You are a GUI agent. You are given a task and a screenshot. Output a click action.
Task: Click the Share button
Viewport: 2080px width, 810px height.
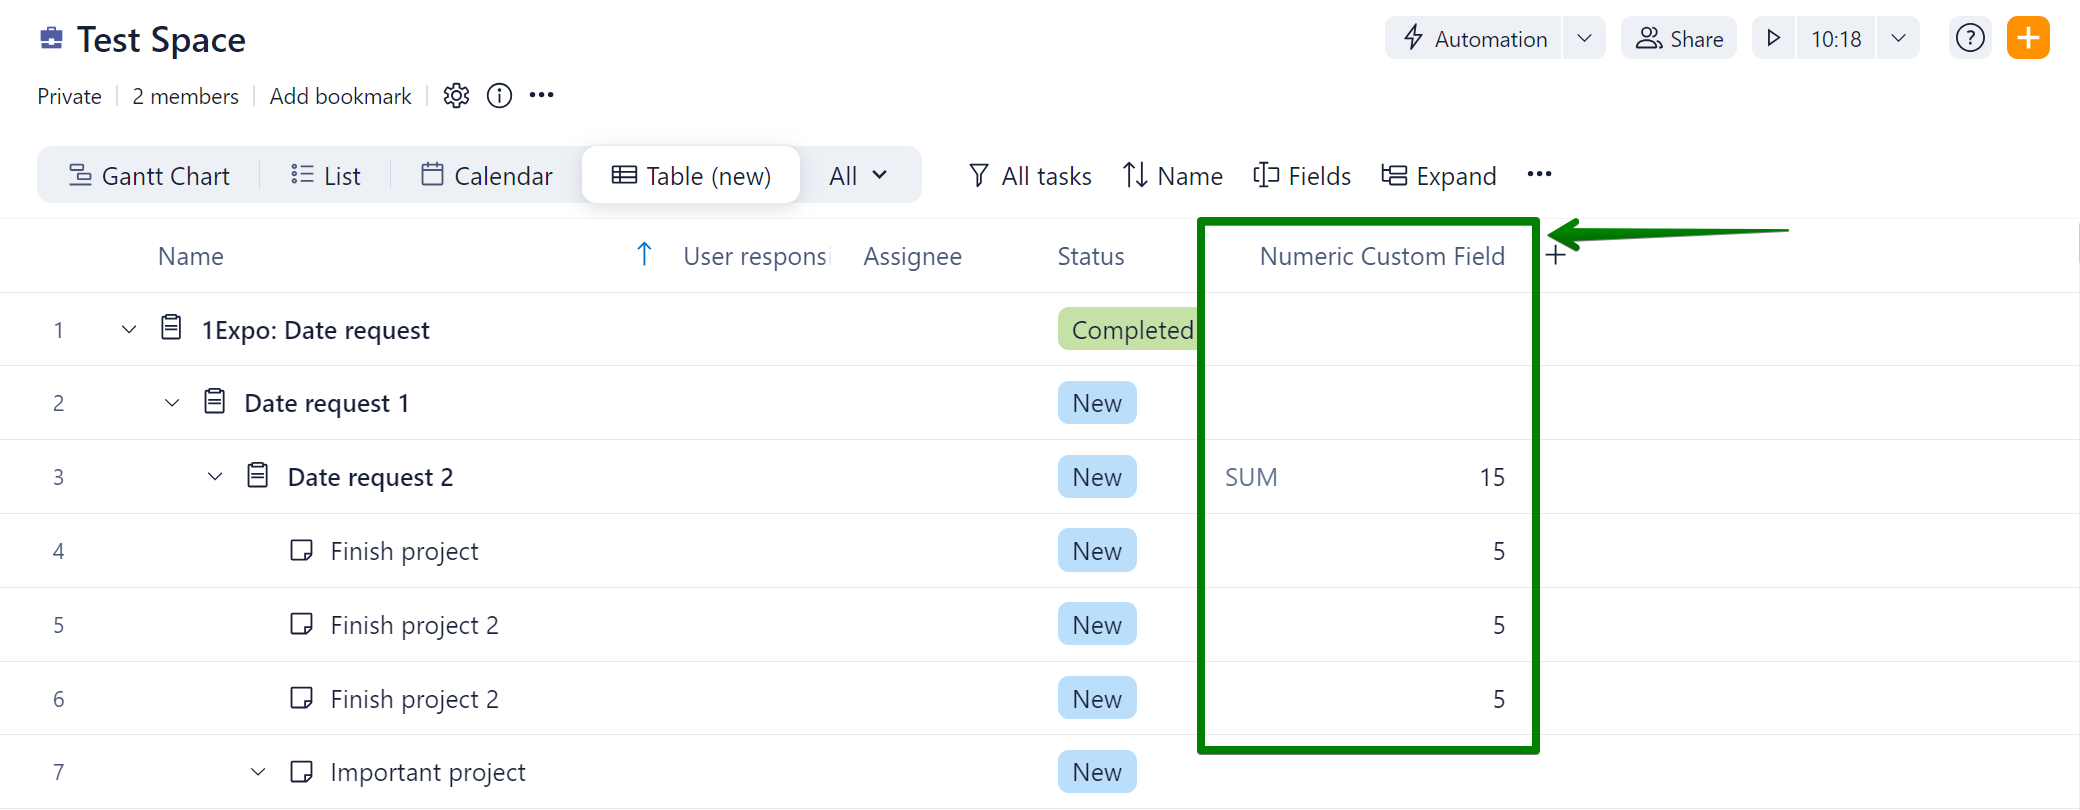pyautogui.click(x=1679, y=39)
